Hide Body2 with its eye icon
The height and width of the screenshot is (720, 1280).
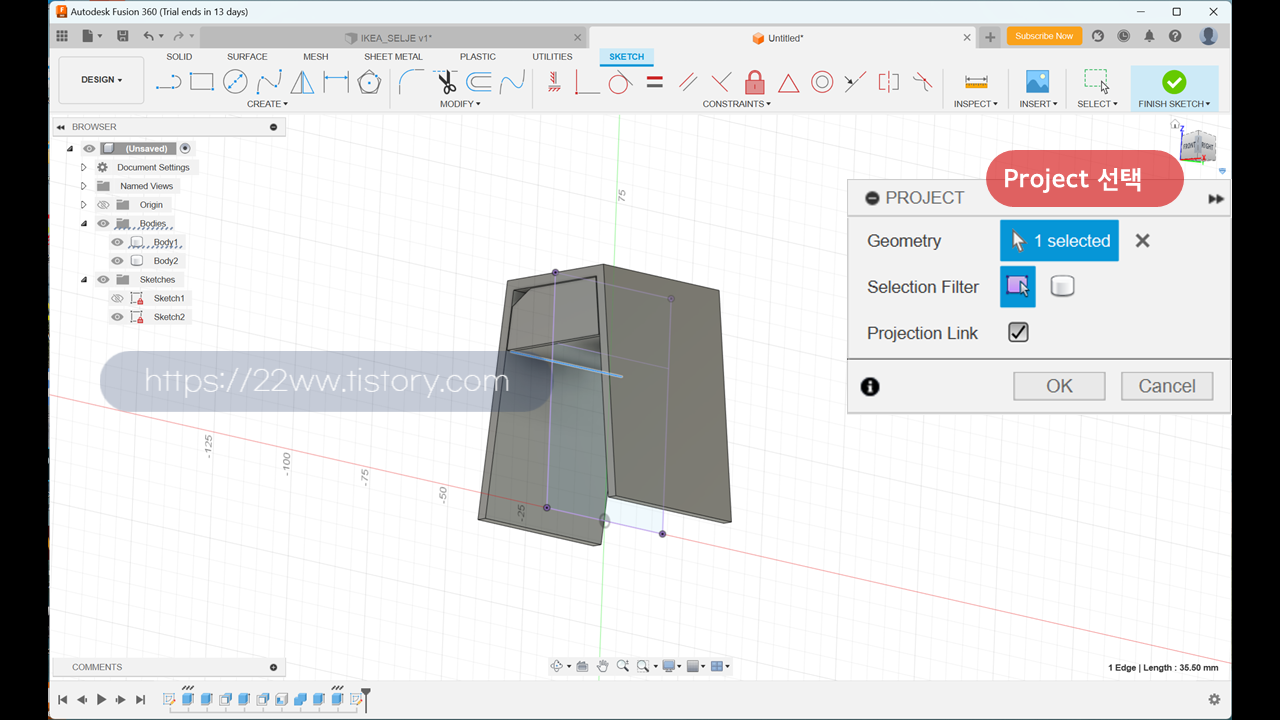pyautogui.click(x=117, y=261)
